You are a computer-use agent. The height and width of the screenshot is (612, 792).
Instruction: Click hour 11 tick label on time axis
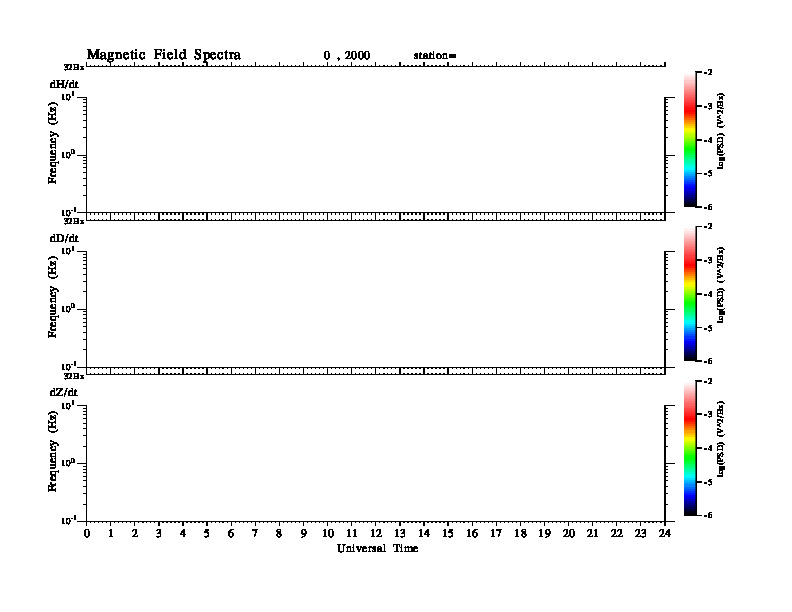(352, 534)
